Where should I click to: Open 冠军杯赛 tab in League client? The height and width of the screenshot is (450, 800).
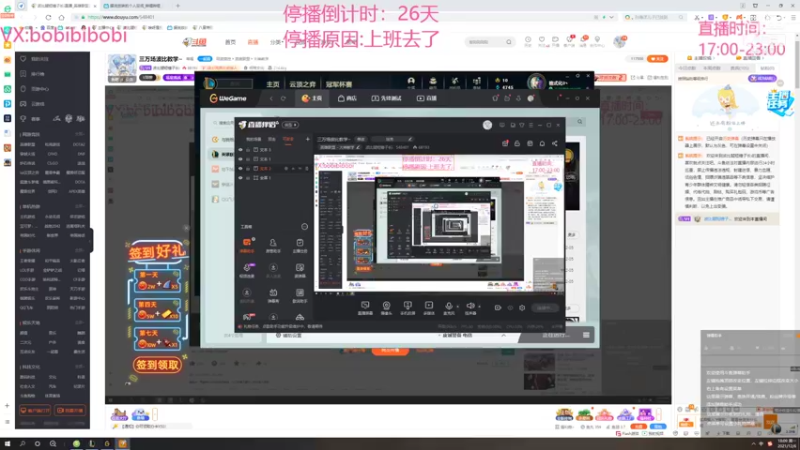coord(339,84)
